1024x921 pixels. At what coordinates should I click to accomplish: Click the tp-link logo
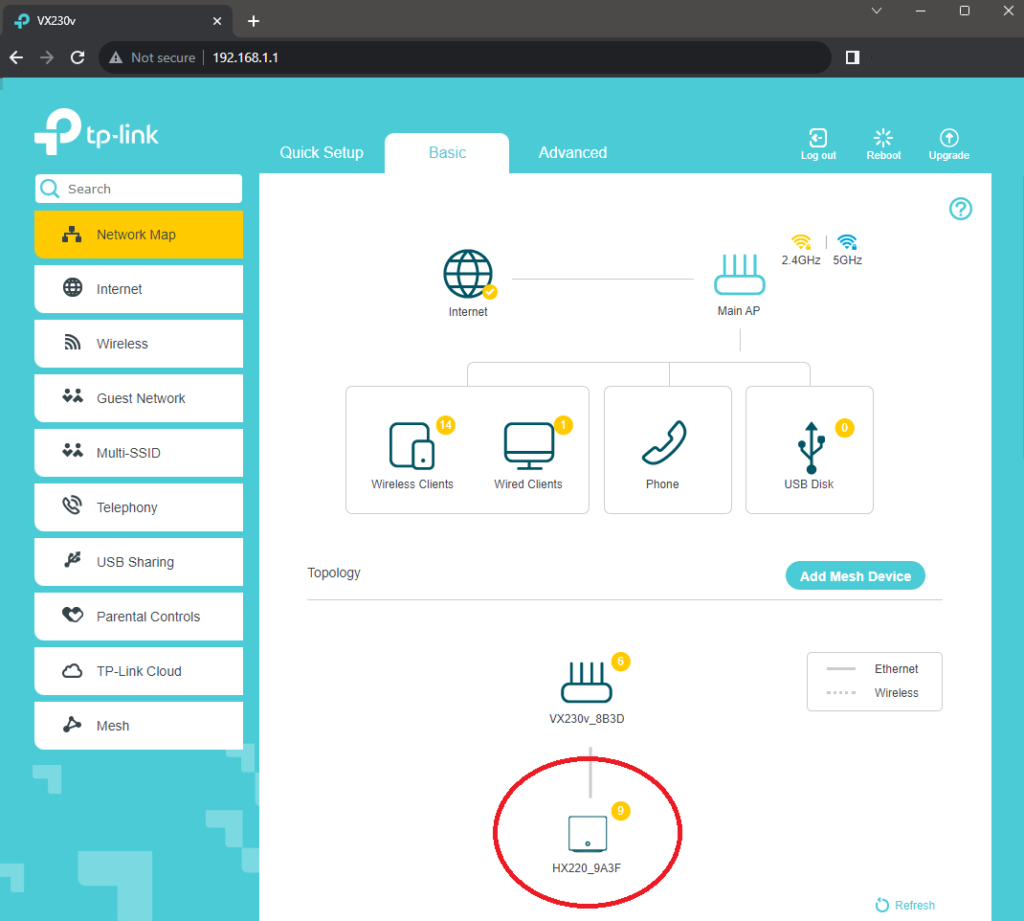pyautogui.click(x=97, y=131)
